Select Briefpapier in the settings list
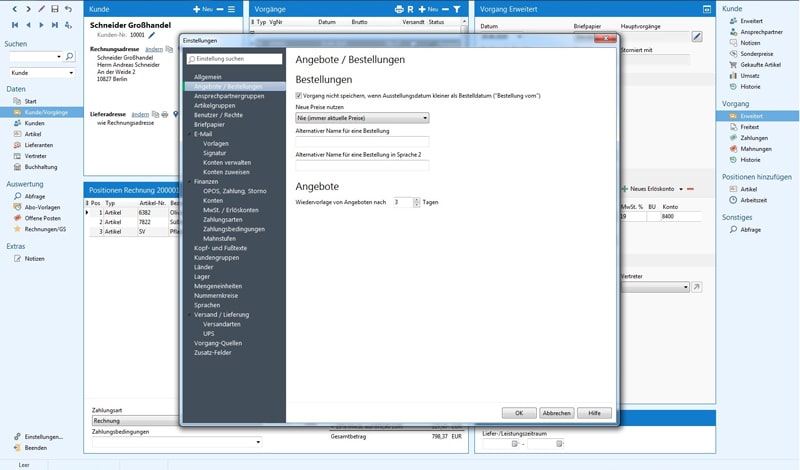The width and height of the screenshot is (800, 470). point(211,125)
